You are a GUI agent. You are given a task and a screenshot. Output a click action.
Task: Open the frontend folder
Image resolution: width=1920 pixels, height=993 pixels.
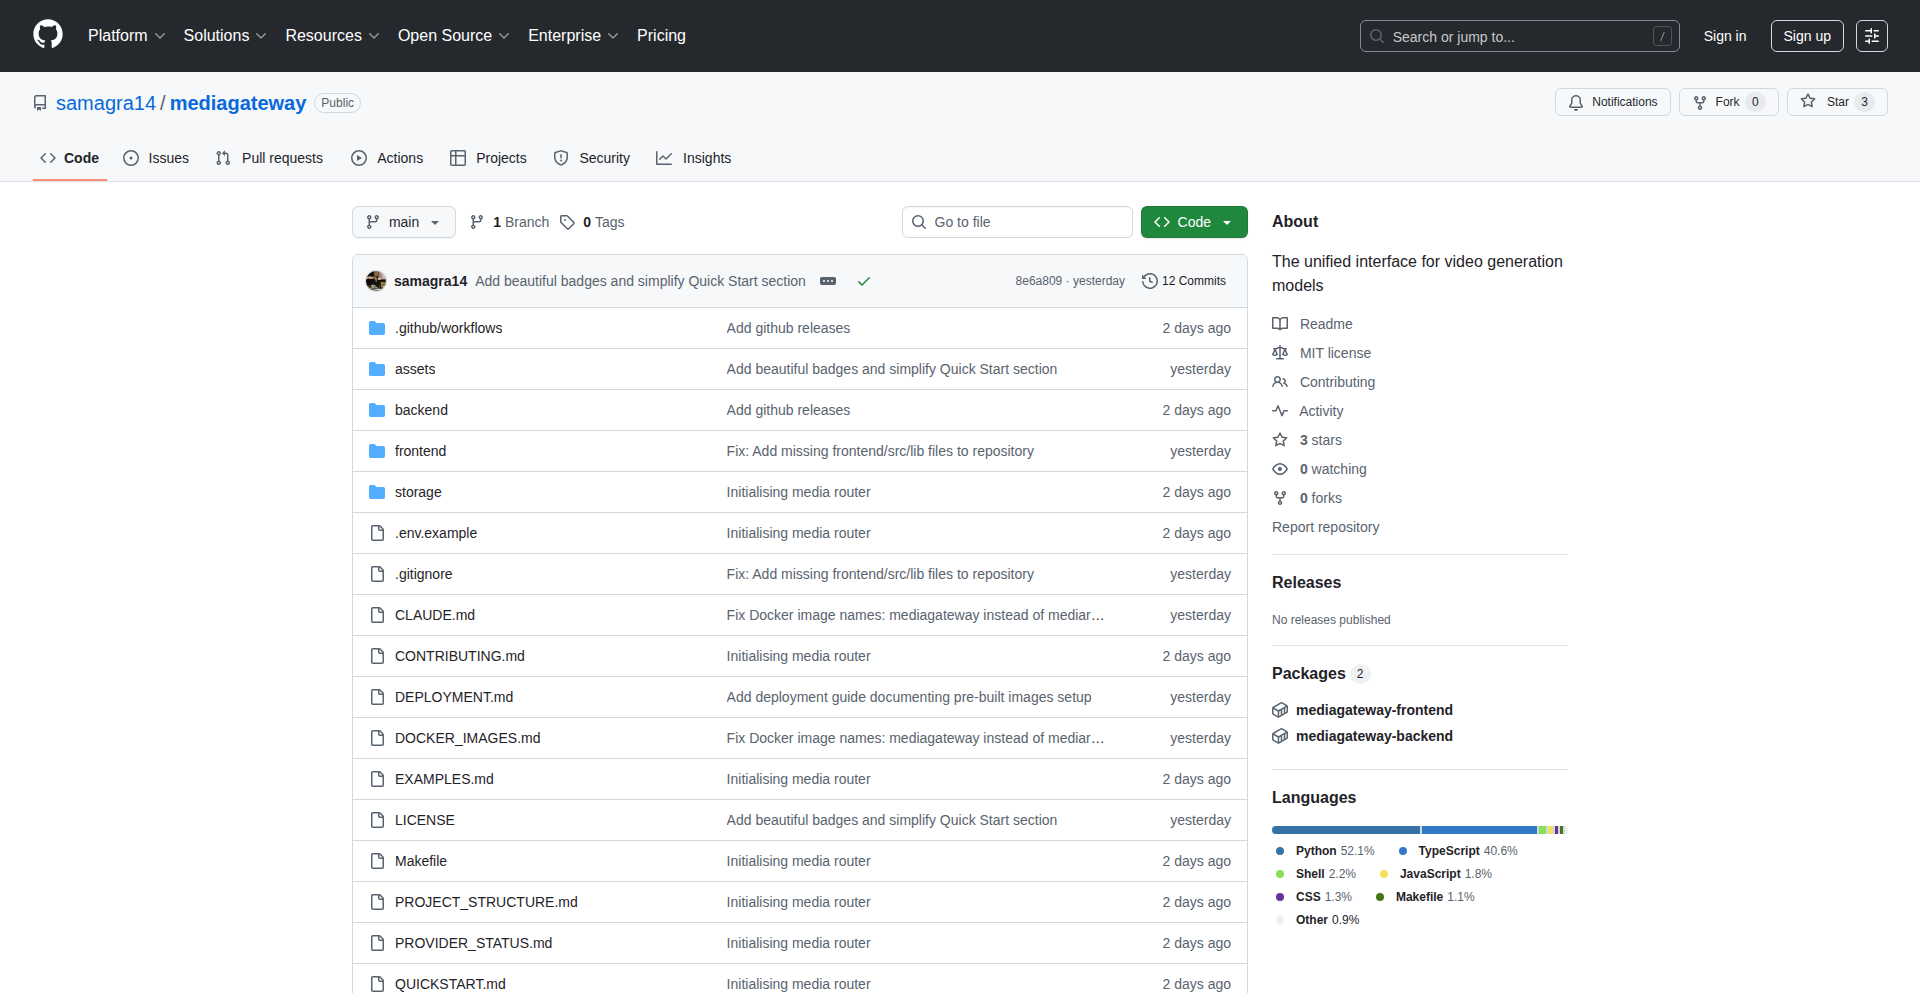tap(420, 451)
